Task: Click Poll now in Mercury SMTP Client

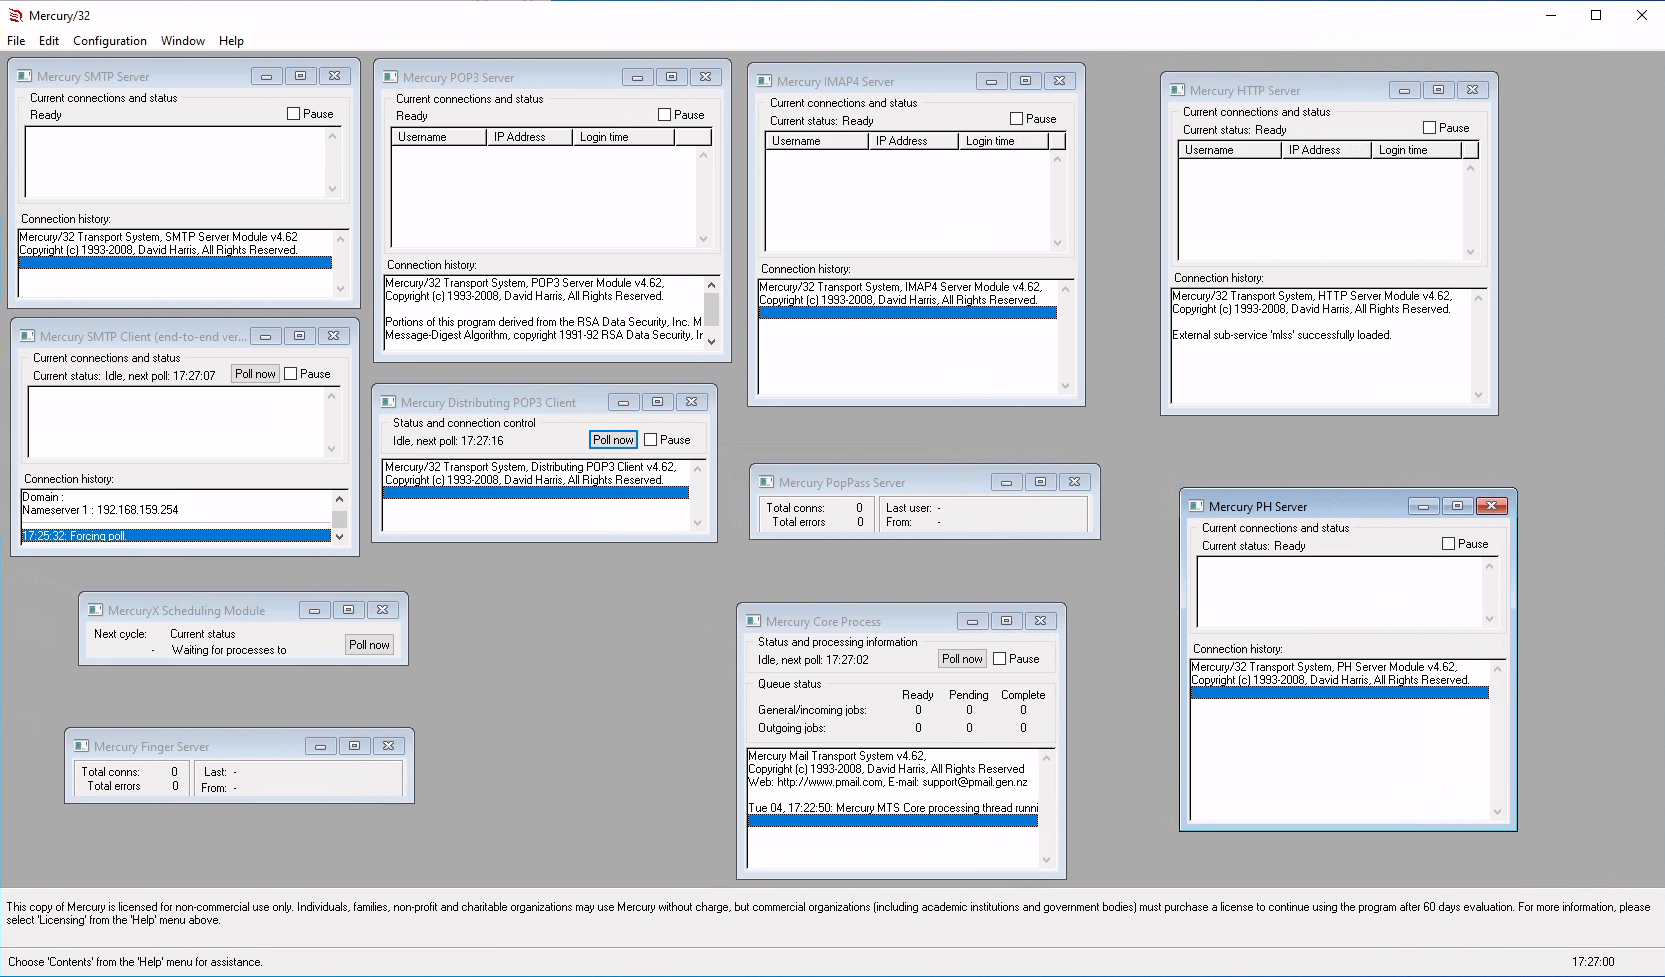Action: (x=255, y=374)
